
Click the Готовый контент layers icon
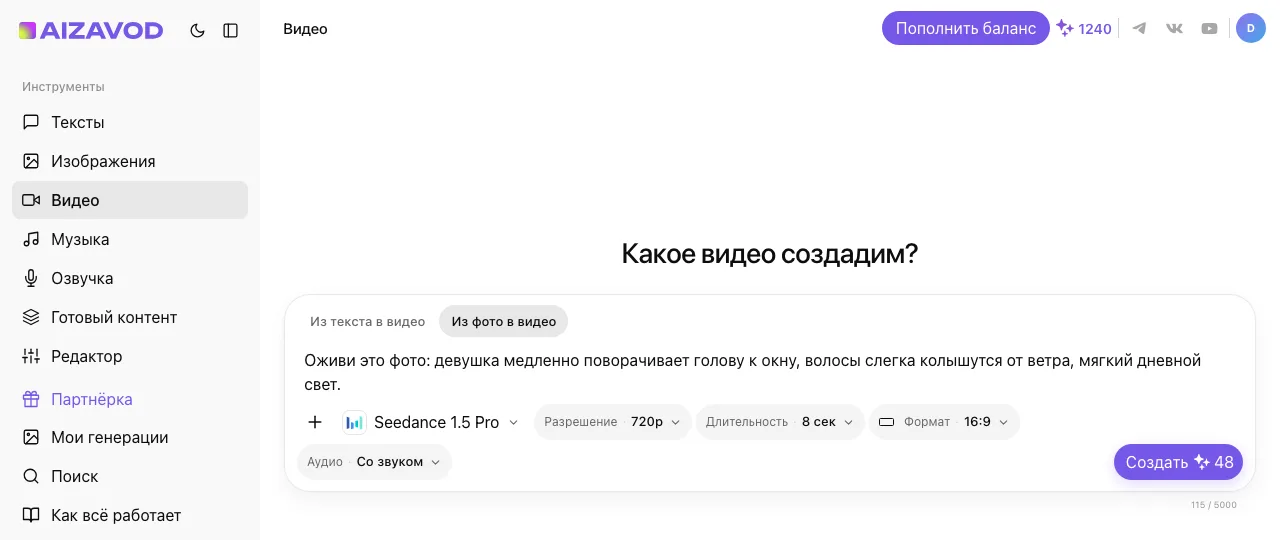click(31, 317)
